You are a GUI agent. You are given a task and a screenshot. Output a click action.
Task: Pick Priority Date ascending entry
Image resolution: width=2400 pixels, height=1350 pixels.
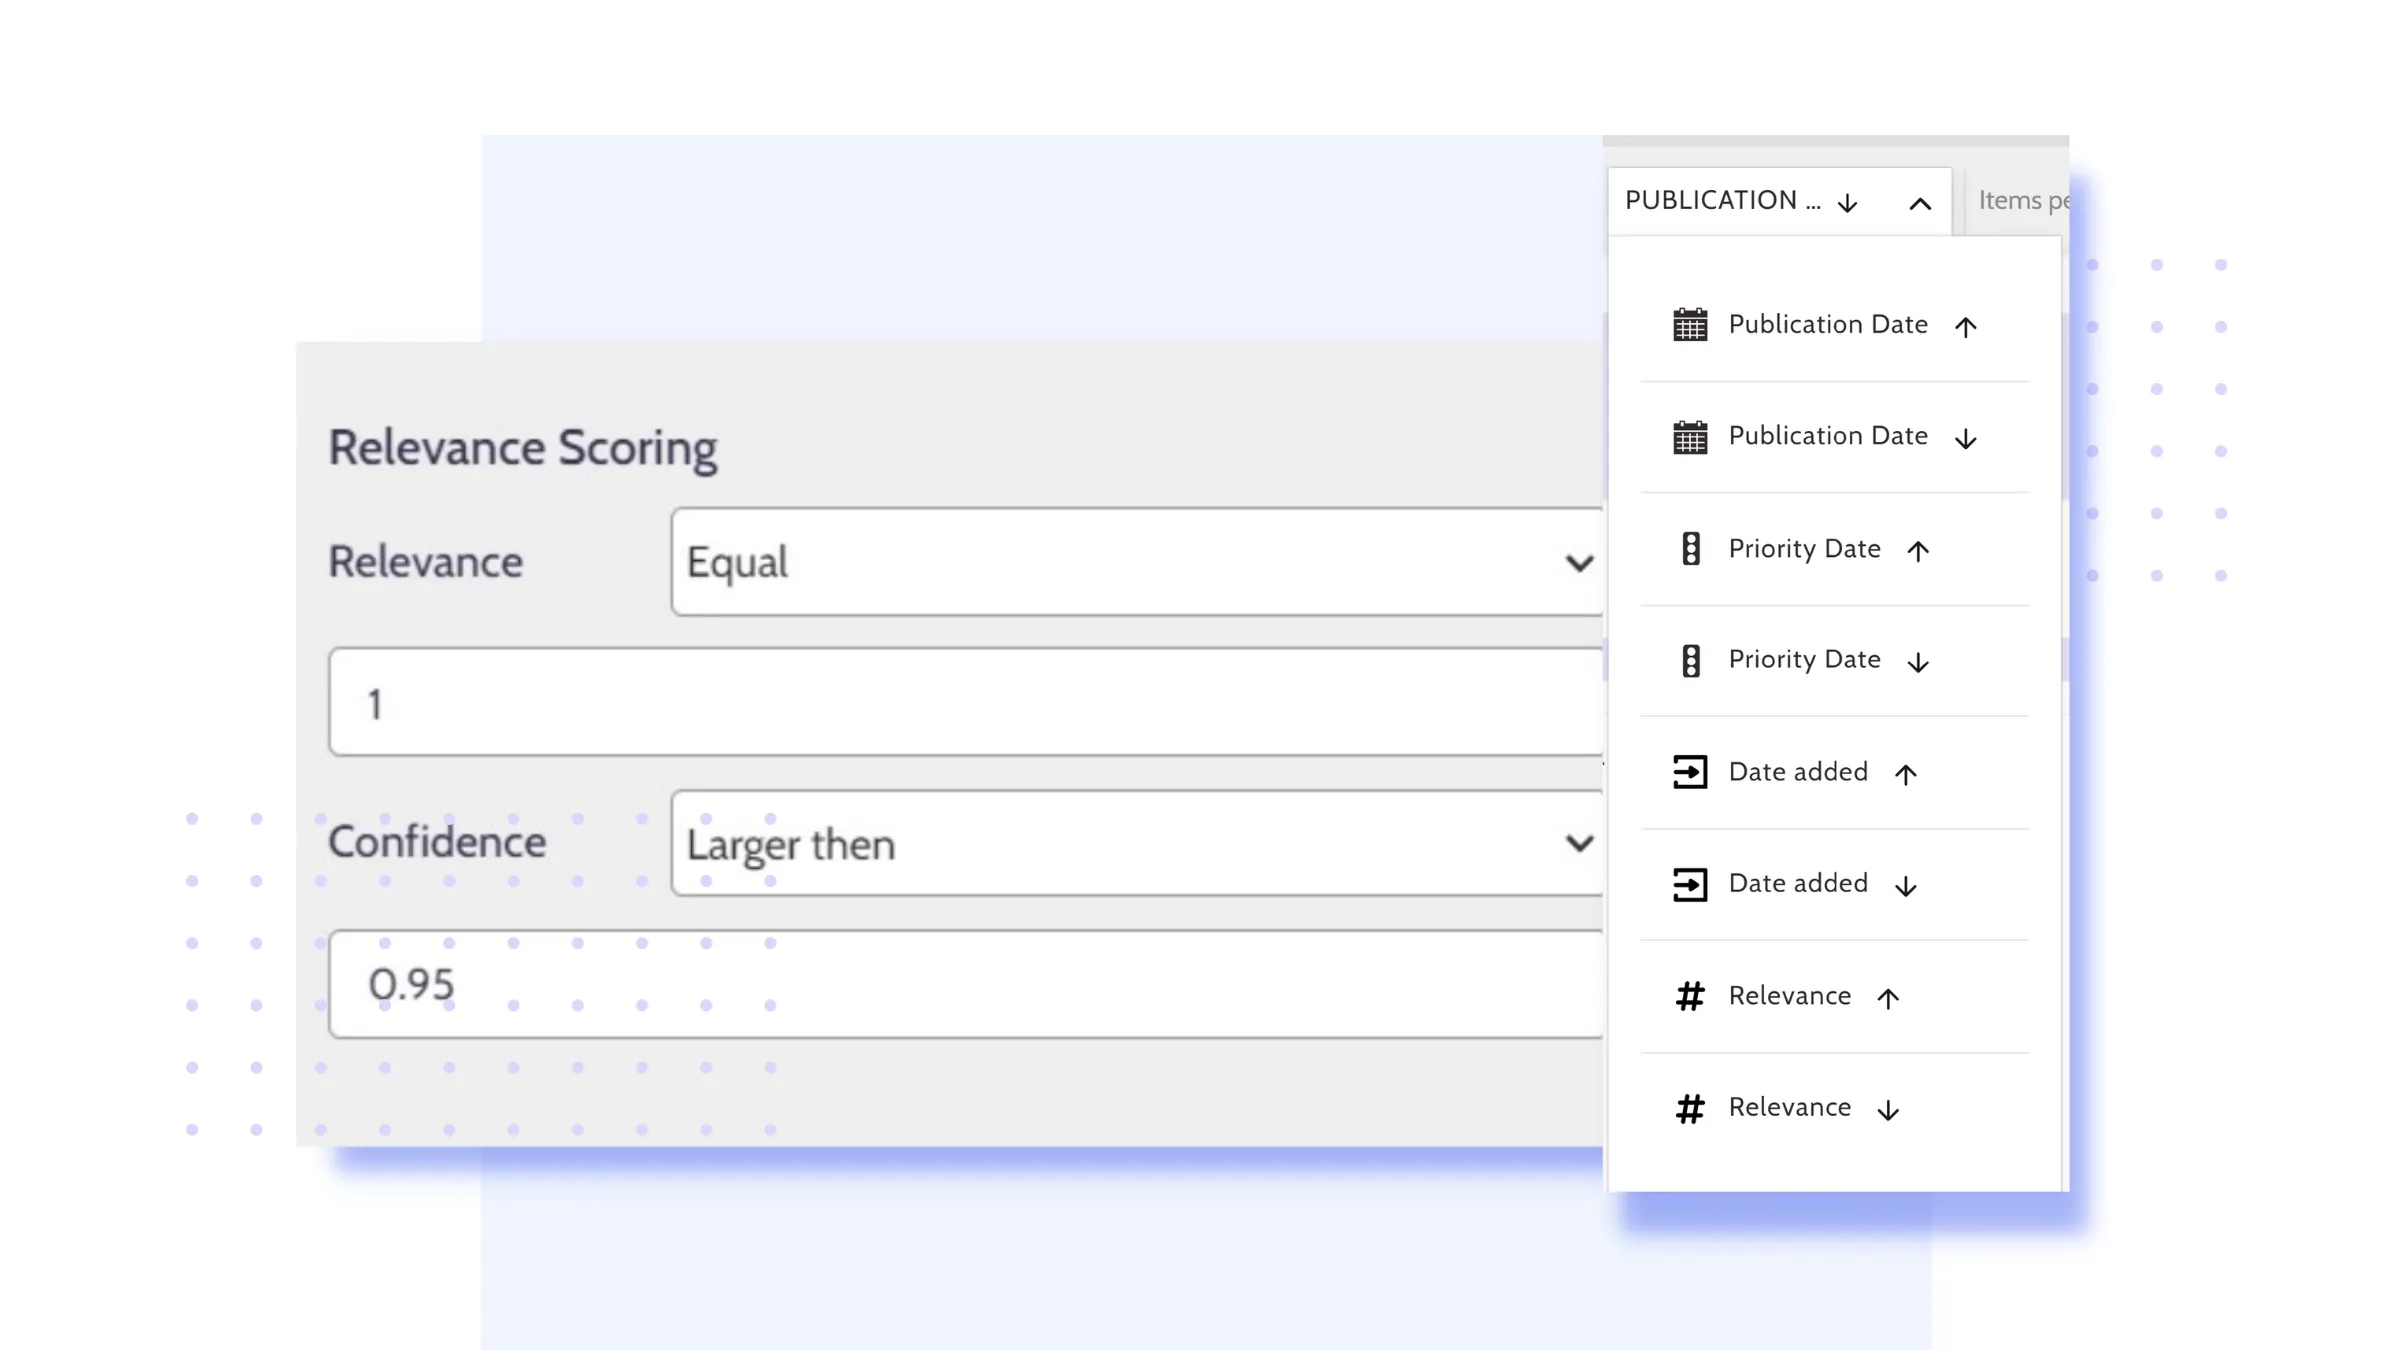pyautogui.click(x=1804, y=549)
